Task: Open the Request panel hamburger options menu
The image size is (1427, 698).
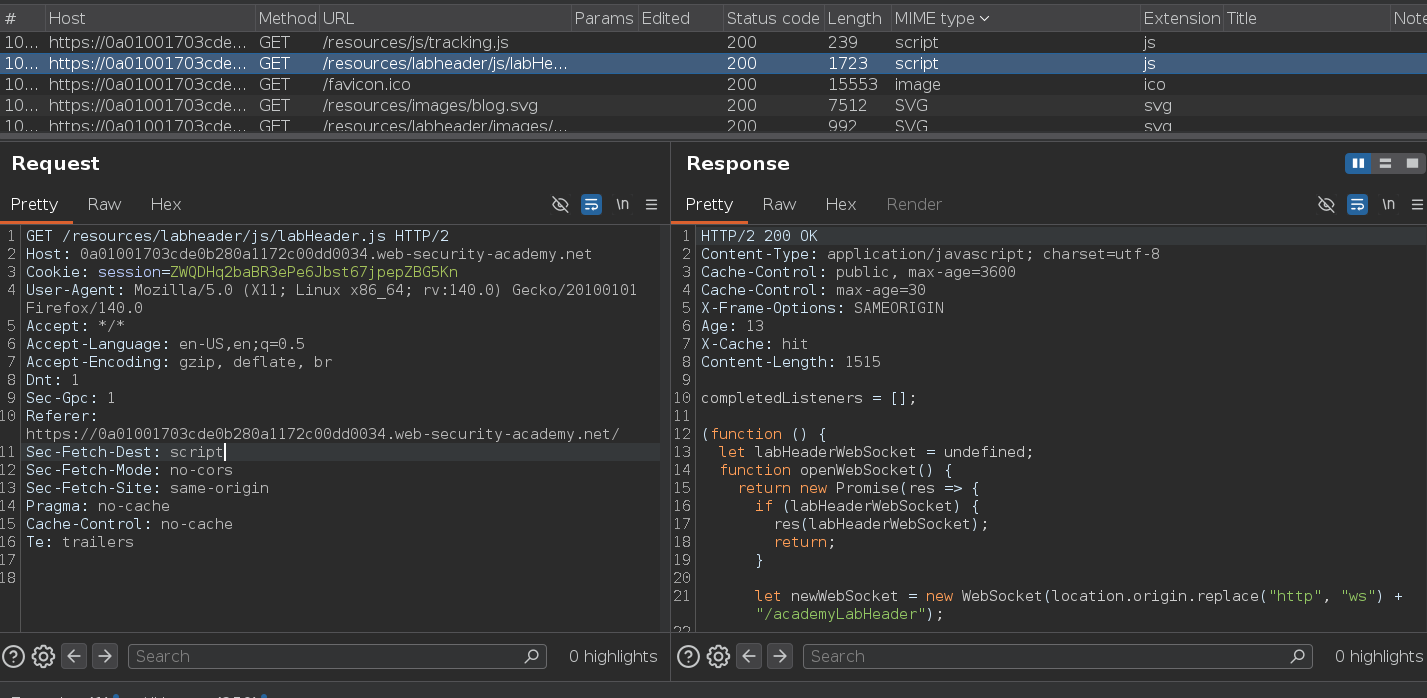Action: (x=651, y=204)
